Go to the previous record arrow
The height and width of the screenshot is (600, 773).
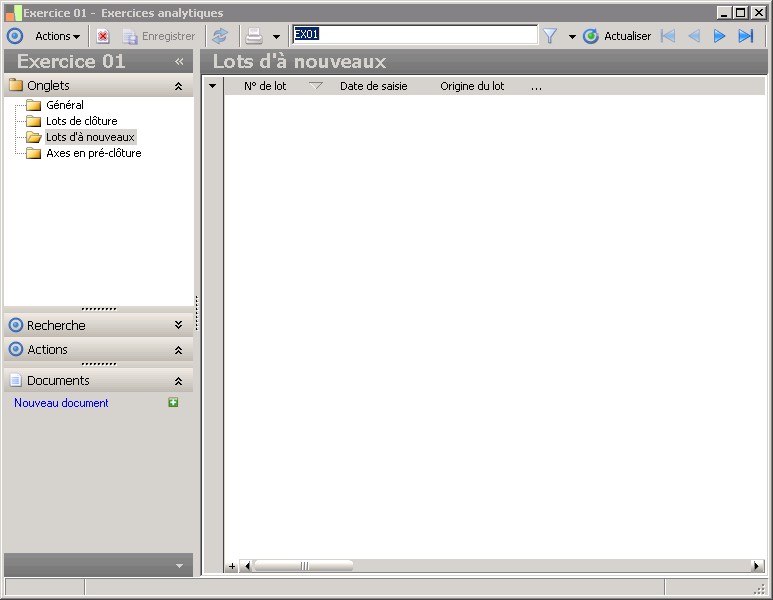[694, 36]
